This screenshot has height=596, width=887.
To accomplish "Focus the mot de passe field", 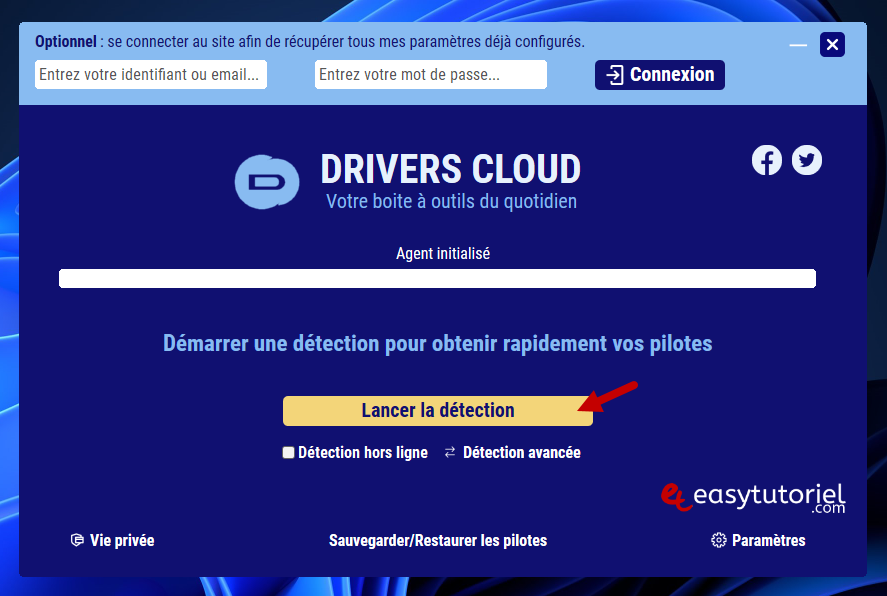I will coord(430,75).
